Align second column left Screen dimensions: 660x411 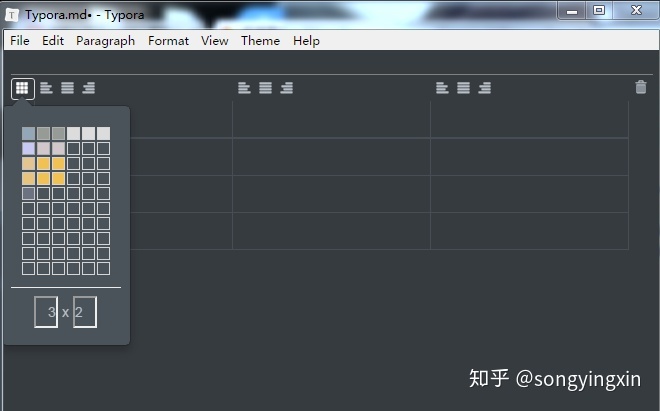tap(244, 88)
